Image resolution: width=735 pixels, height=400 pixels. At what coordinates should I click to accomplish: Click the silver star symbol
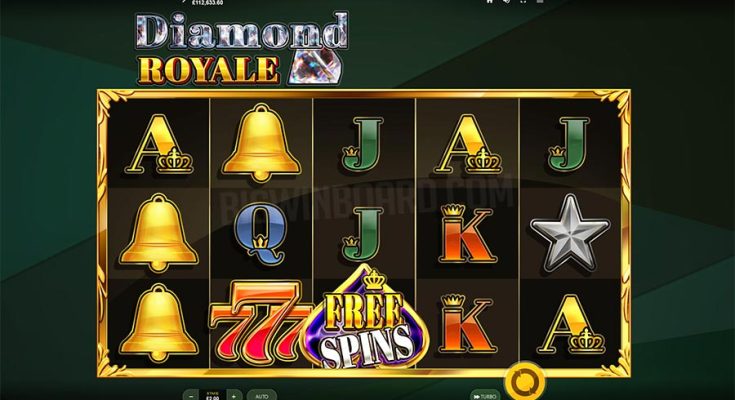pyautogui.click(x=570, y=233)
